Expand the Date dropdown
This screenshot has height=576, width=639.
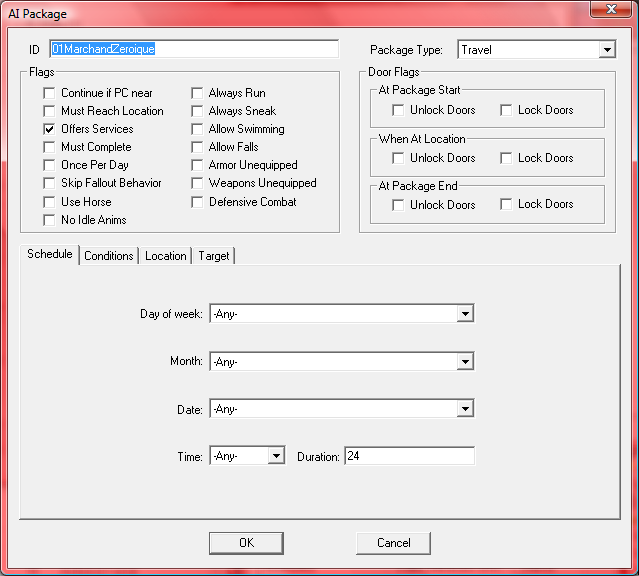pyautogui.click(x=464, y=409)
